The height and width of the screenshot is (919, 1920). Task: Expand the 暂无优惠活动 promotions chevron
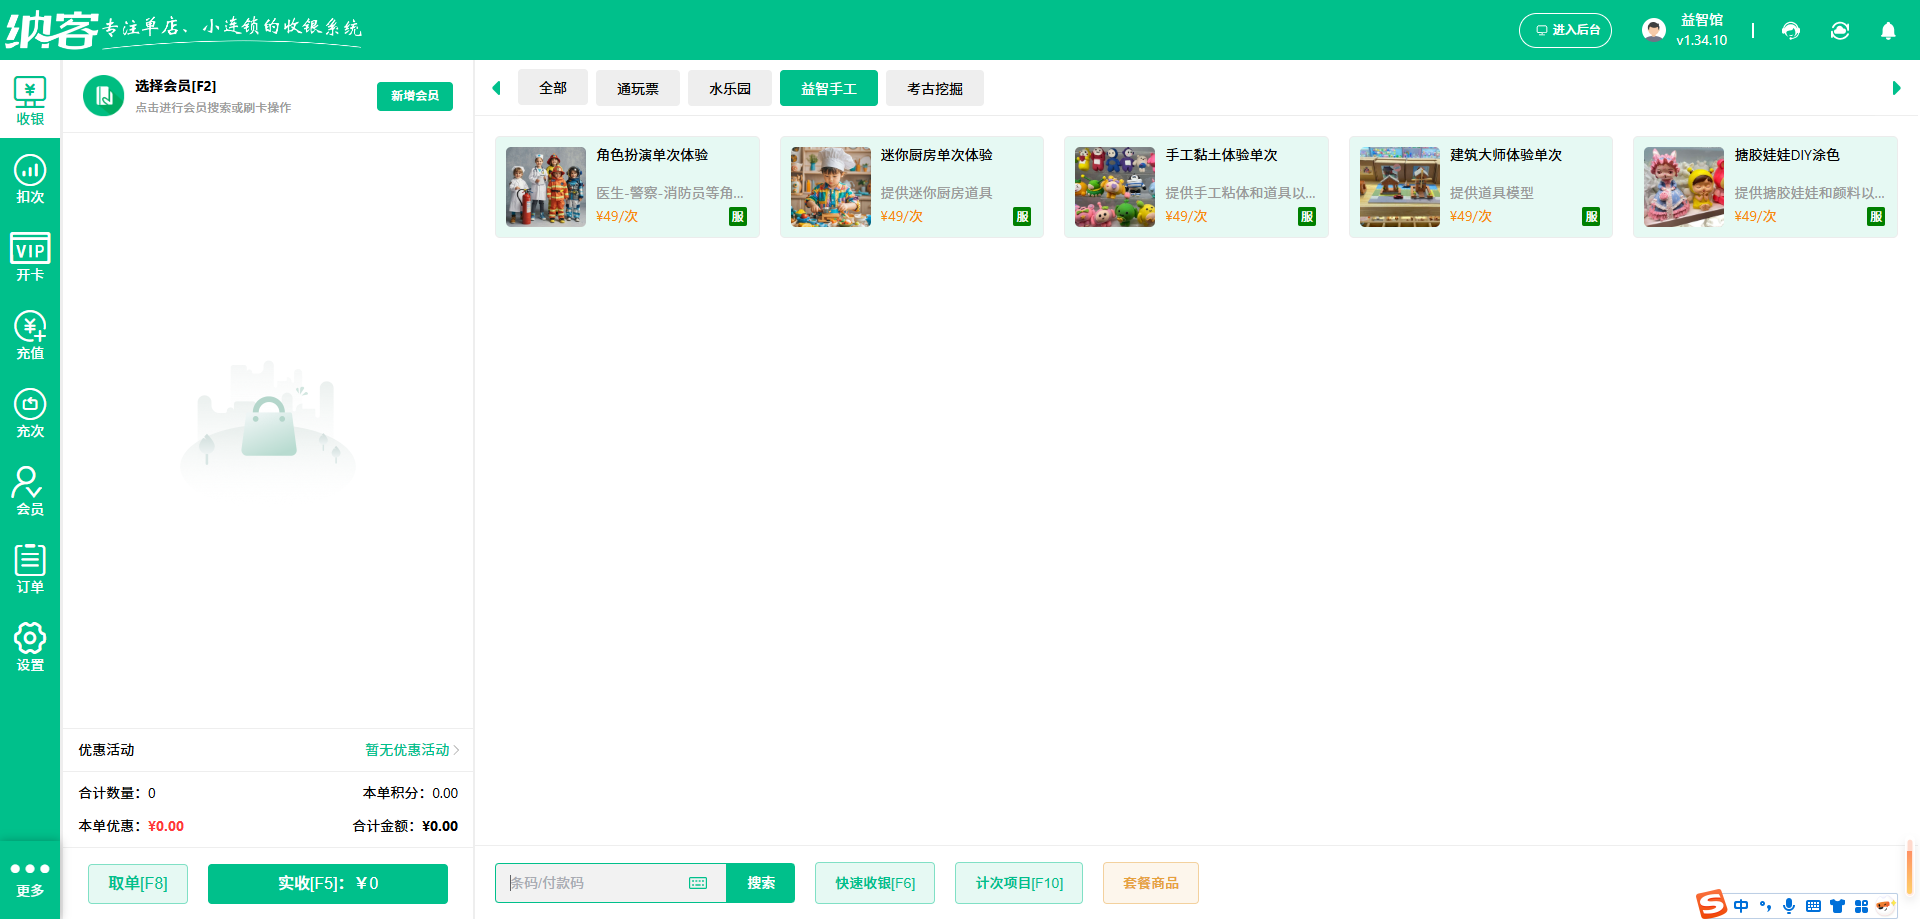tap(456, 750)
